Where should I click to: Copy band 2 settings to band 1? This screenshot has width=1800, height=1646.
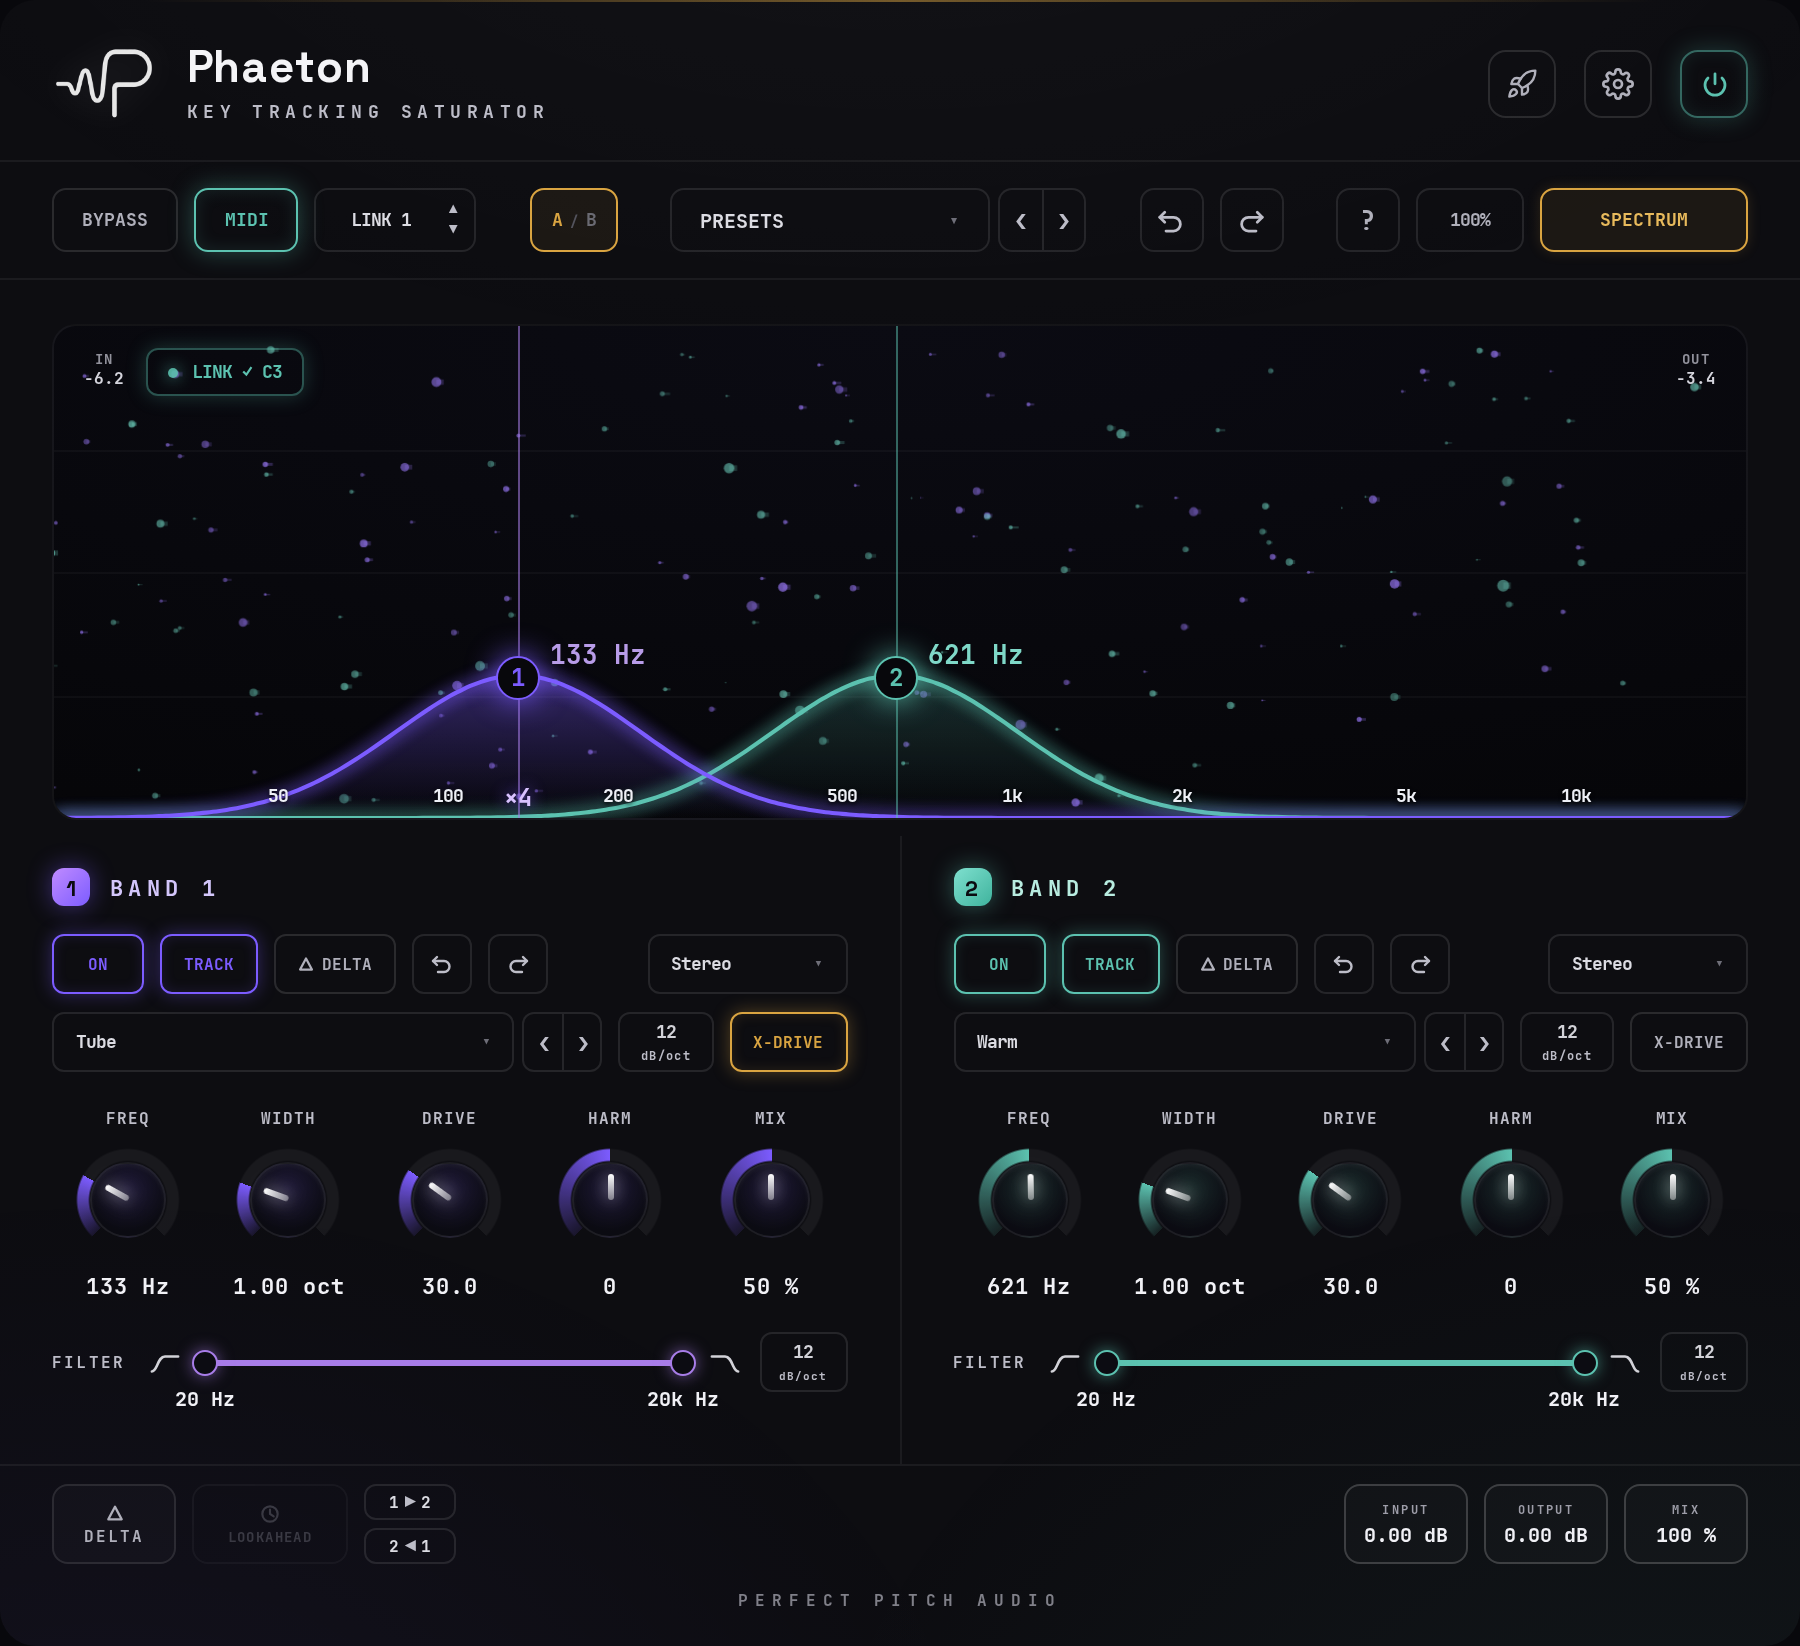pos(410,1546)
